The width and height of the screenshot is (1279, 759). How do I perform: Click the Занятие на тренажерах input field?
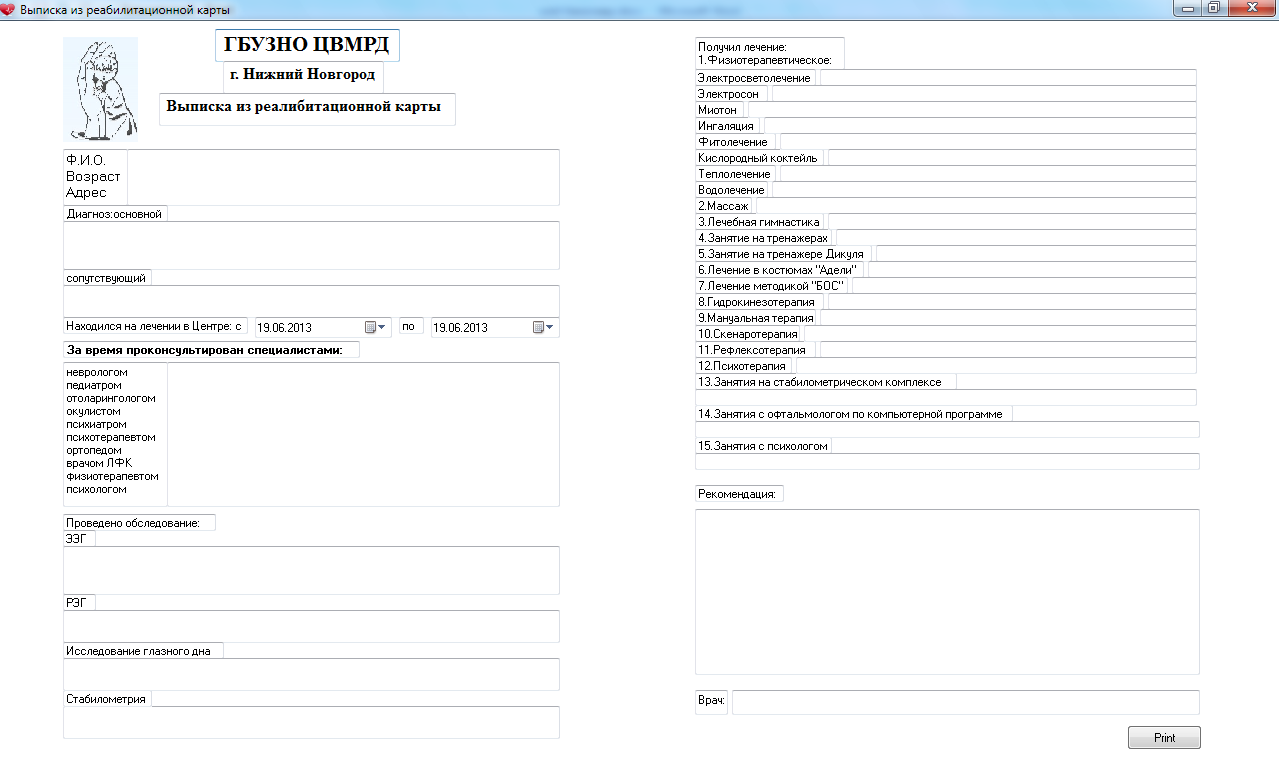1016,237
